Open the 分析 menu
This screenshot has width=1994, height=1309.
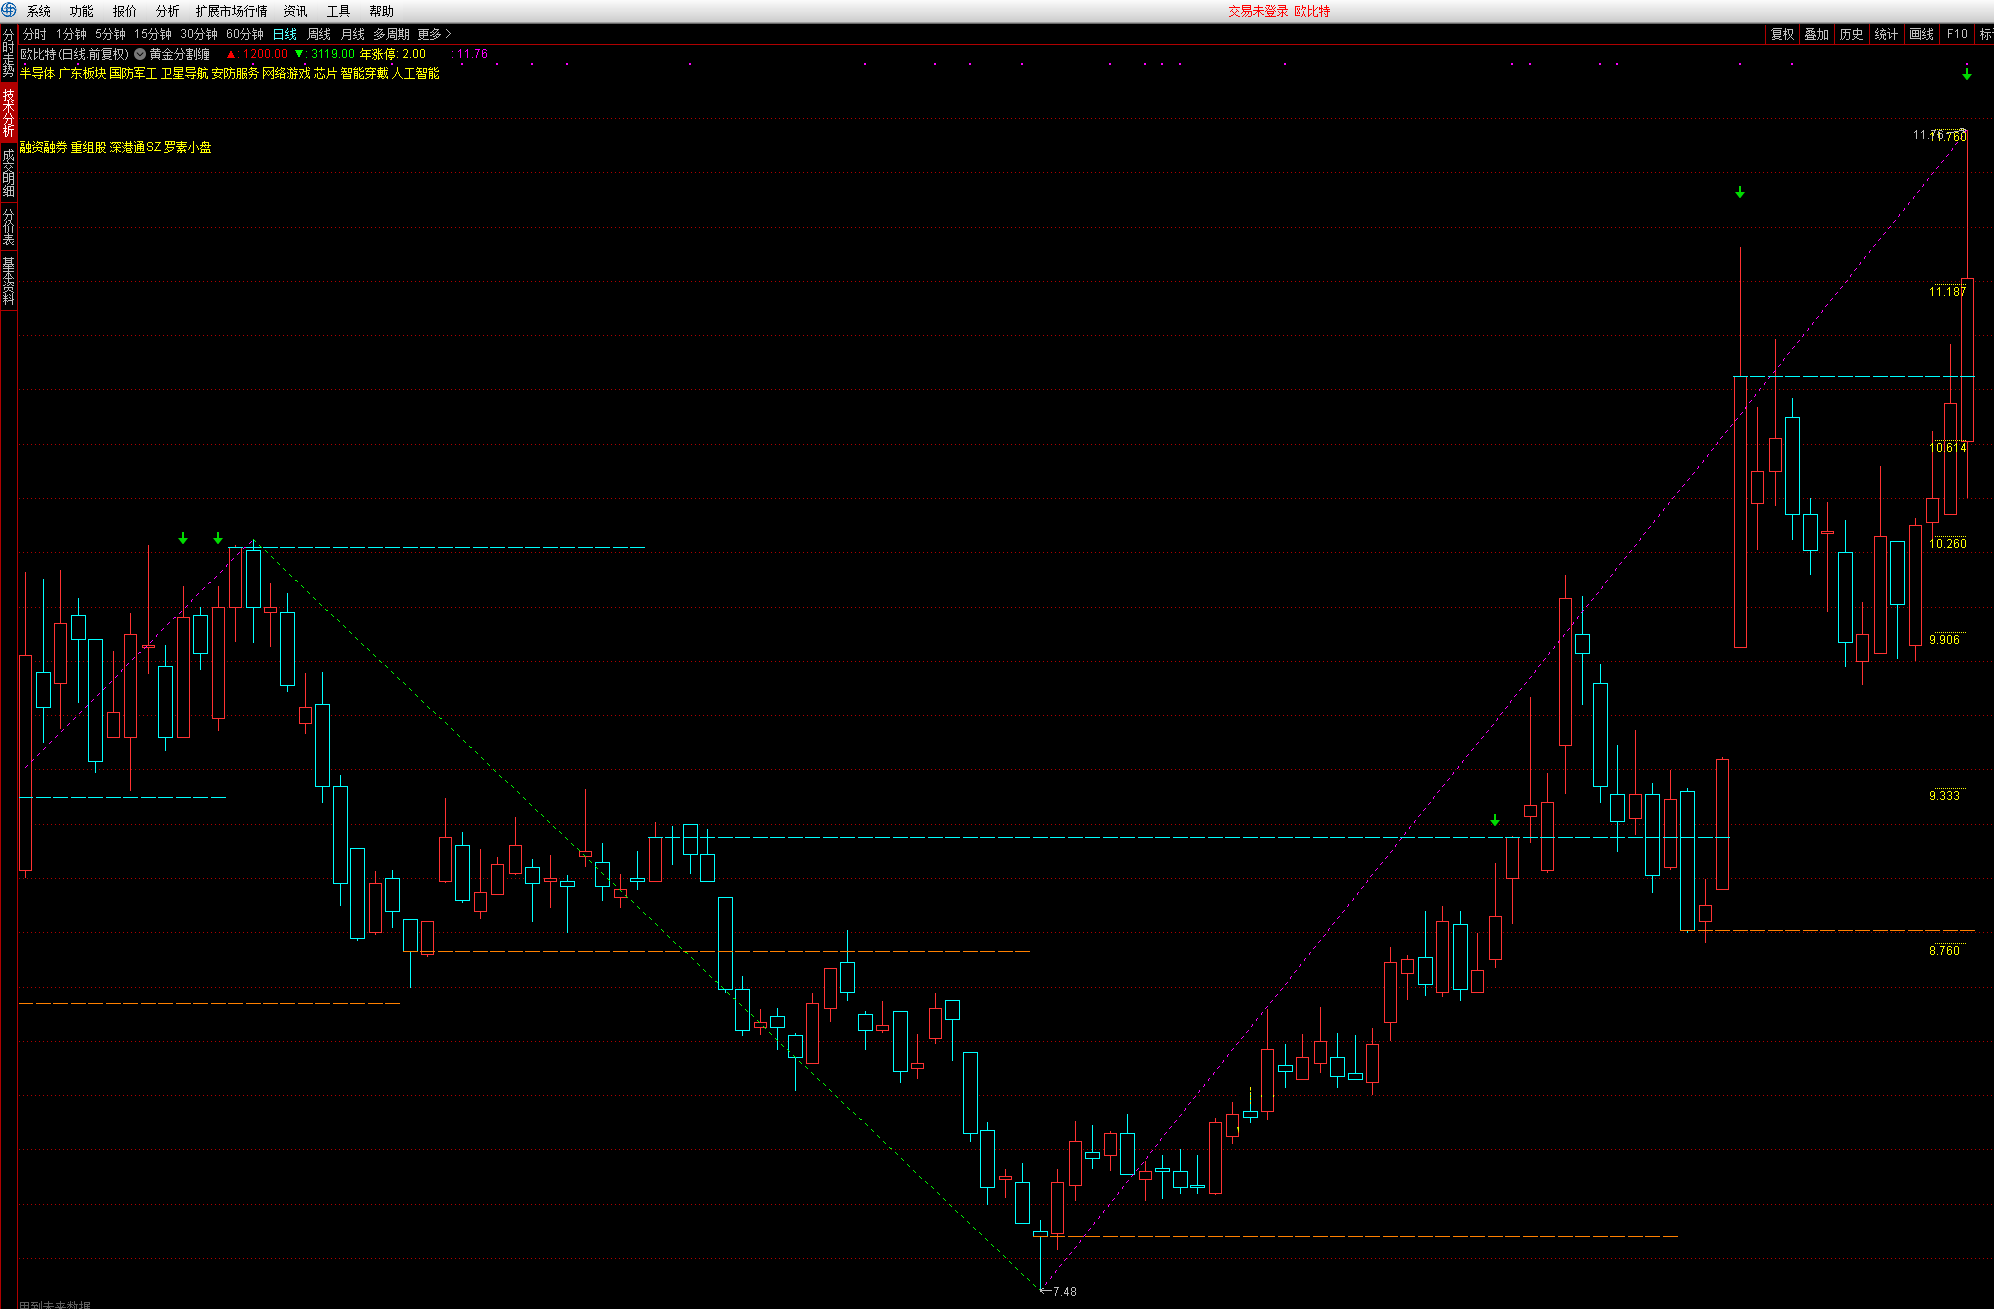pos(168,11)
